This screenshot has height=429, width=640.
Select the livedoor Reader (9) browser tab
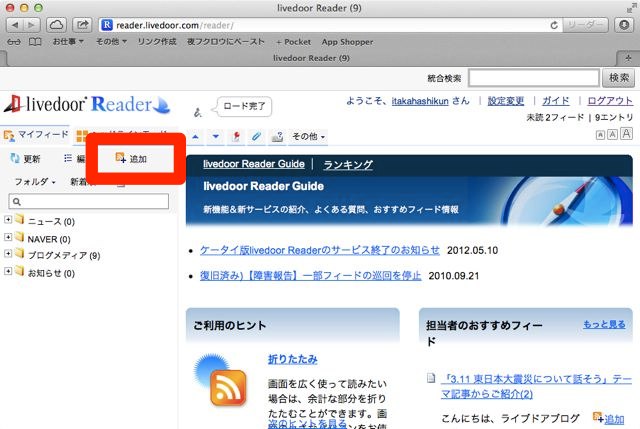[311, 58]
